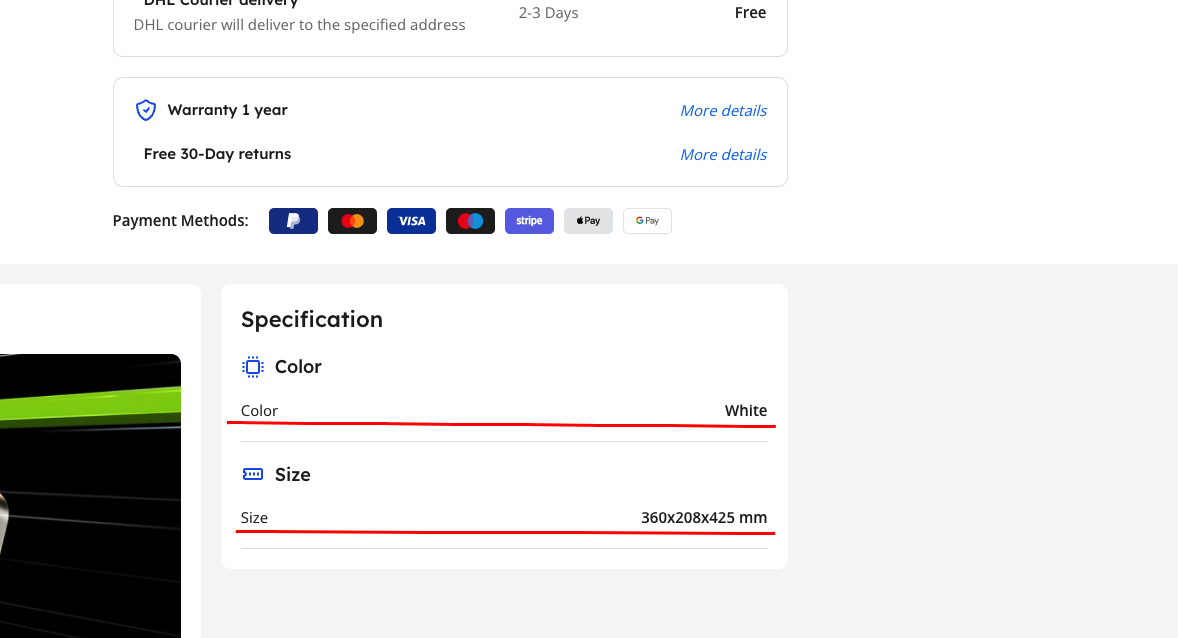Click the product image thumbnail
Viewport: 1178px width, 638px height.
point(90,496)
